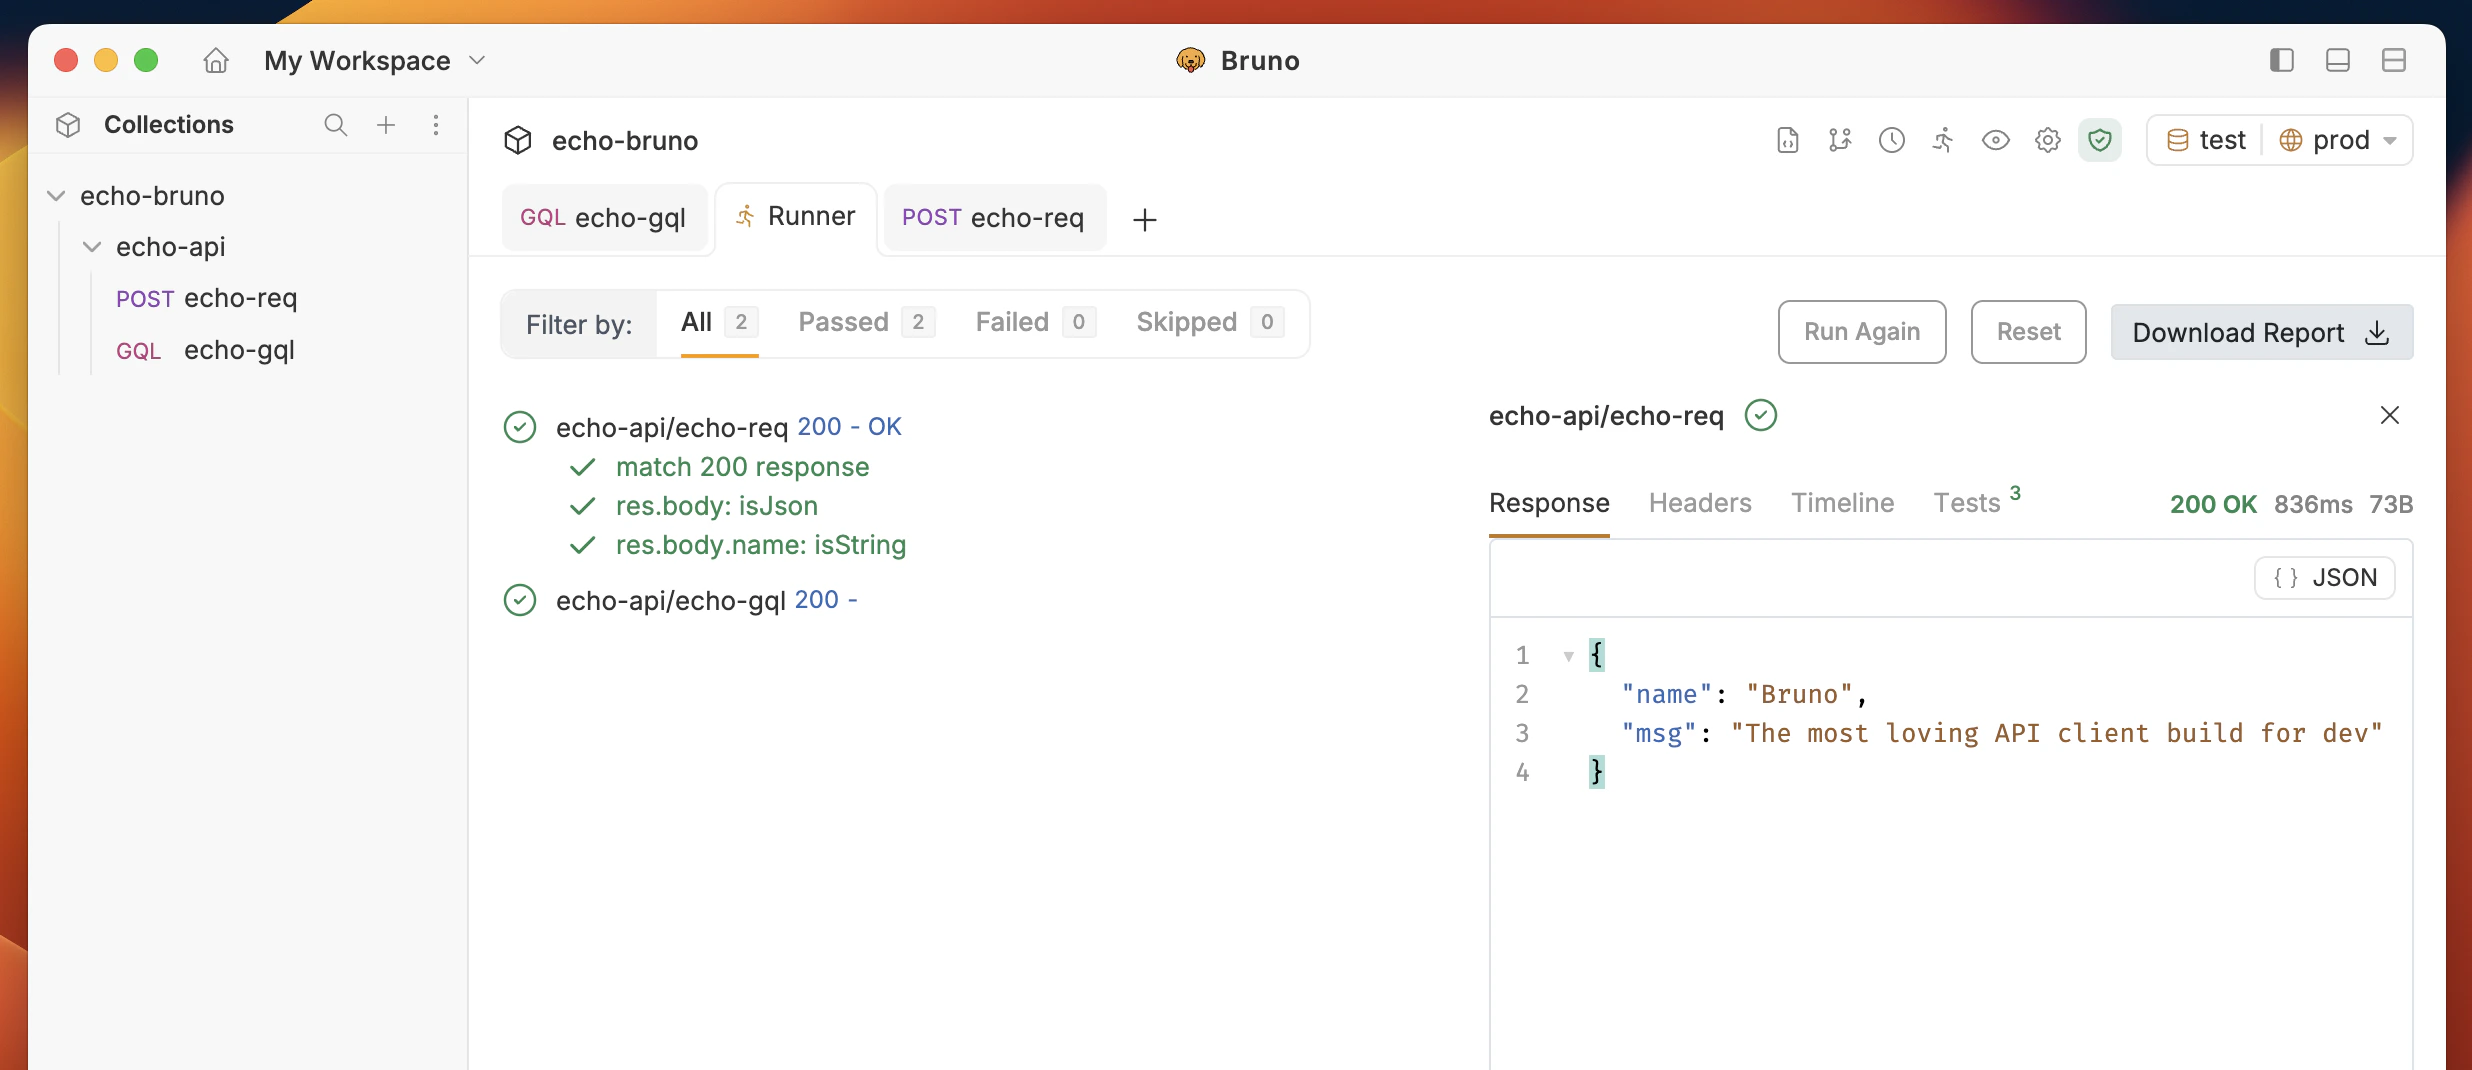The image size is (2472, 1070).
Task: Toggle the left sidebar visibility
Action: tap(2281, 60)
